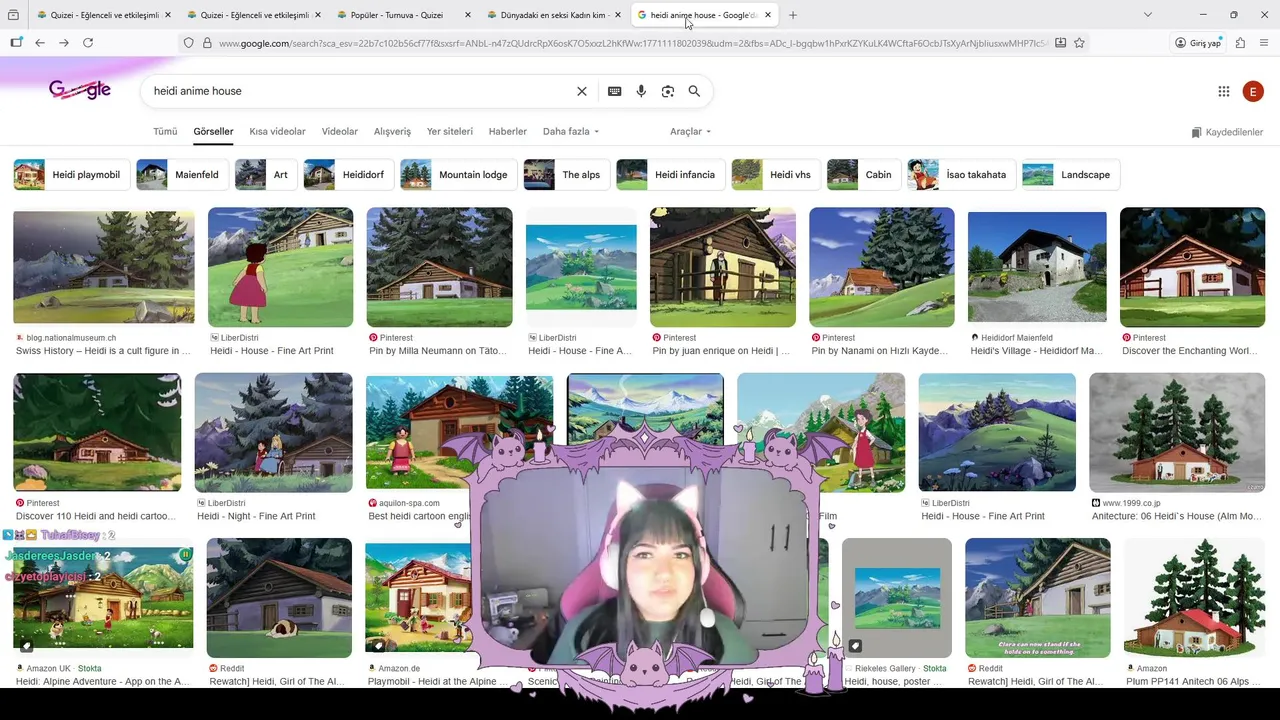
Task: Click the search text field
Action: point(360,91)
